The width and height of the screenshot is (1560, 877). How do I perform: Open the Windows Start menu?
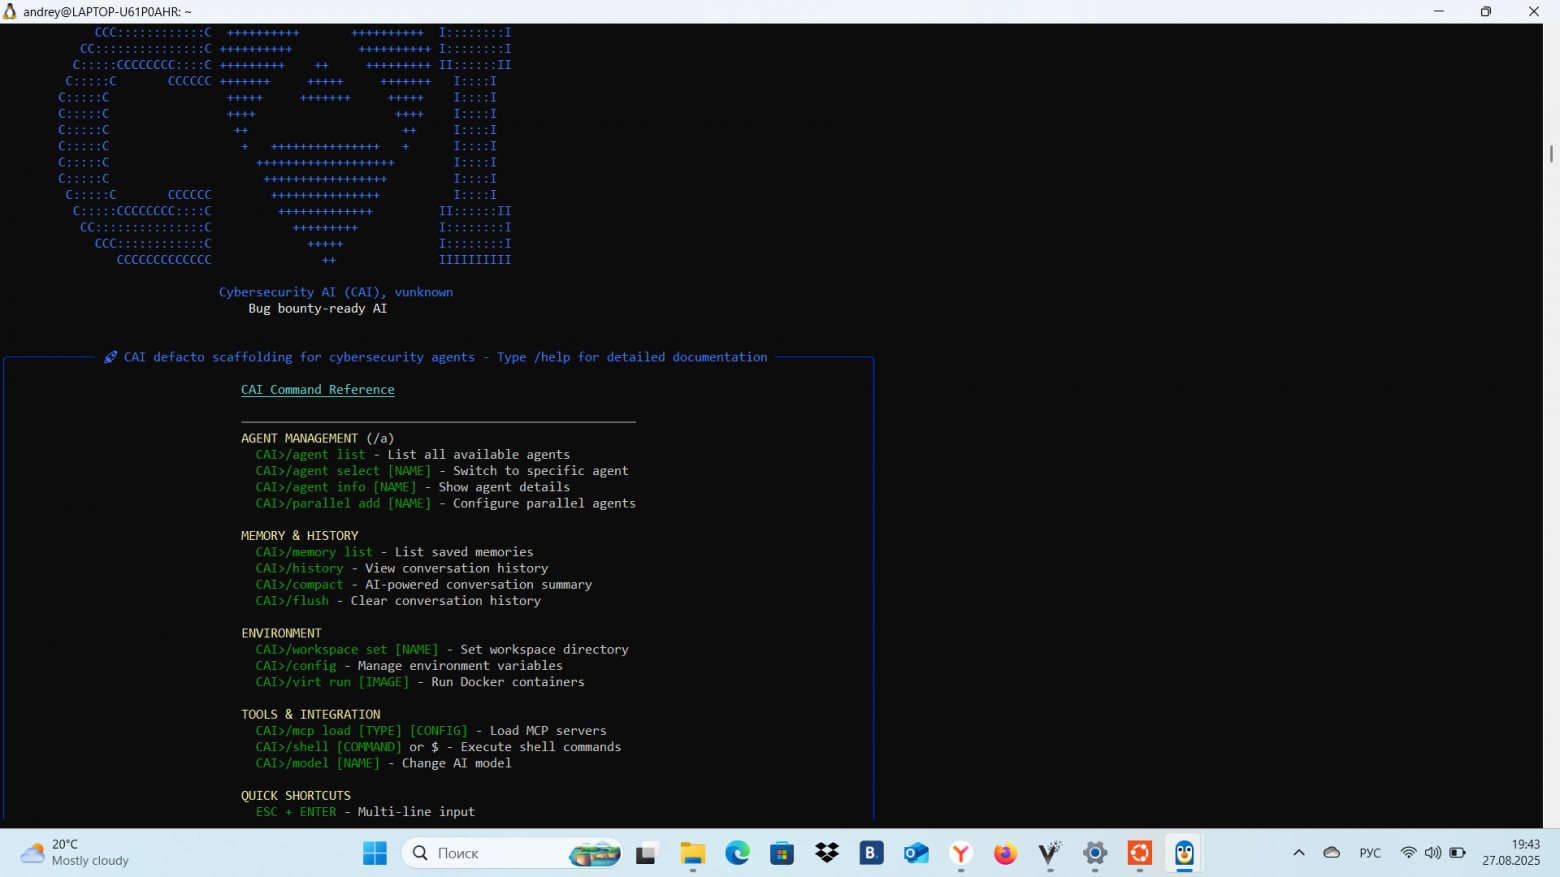click(x=375, y=853)
